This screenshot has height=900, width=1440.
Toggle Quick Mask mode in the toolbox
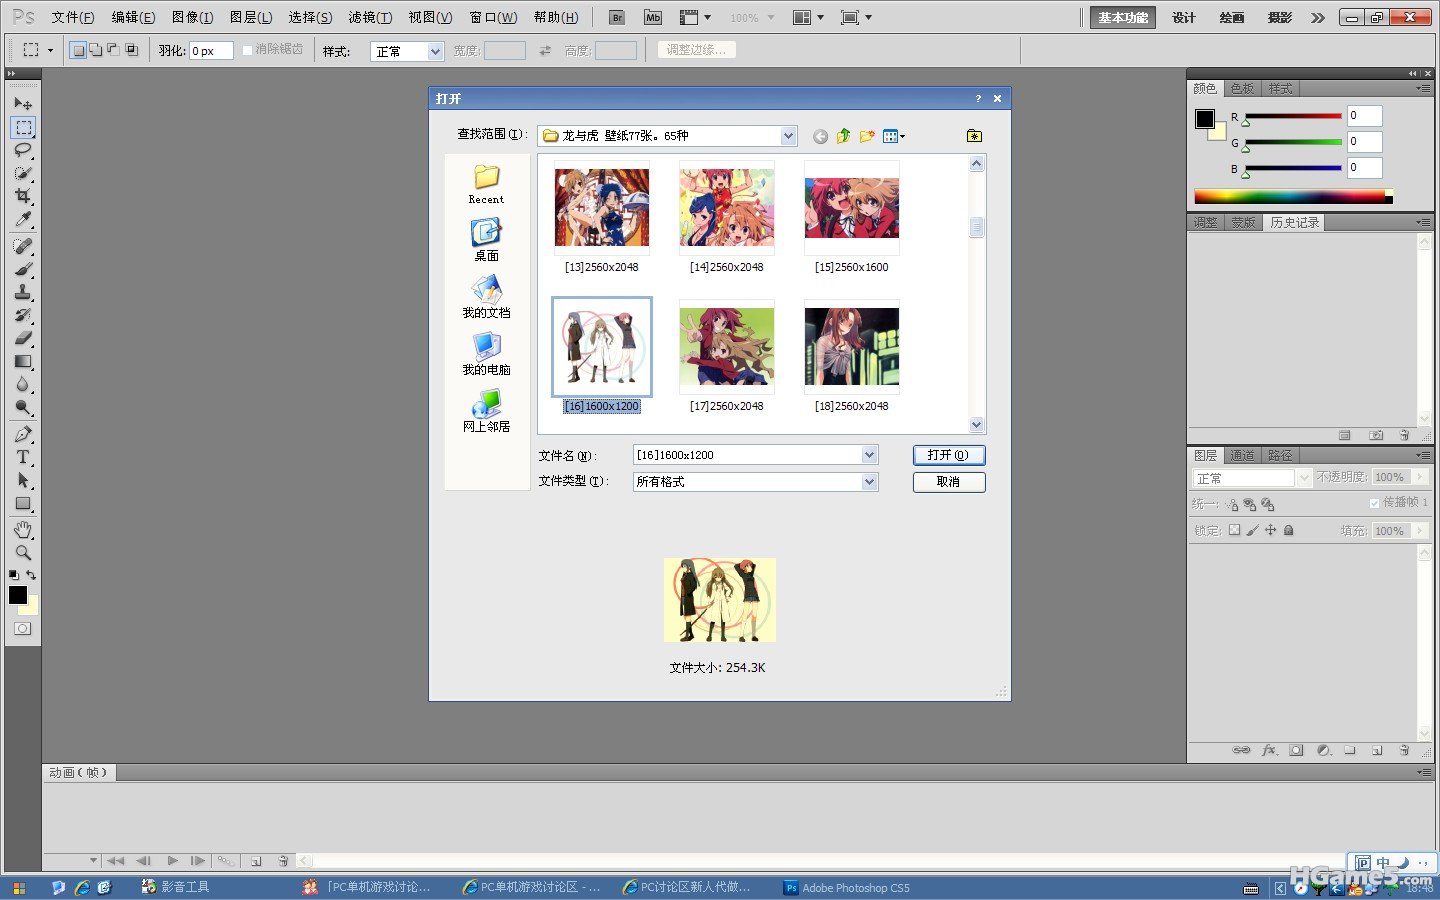point(23,628)
